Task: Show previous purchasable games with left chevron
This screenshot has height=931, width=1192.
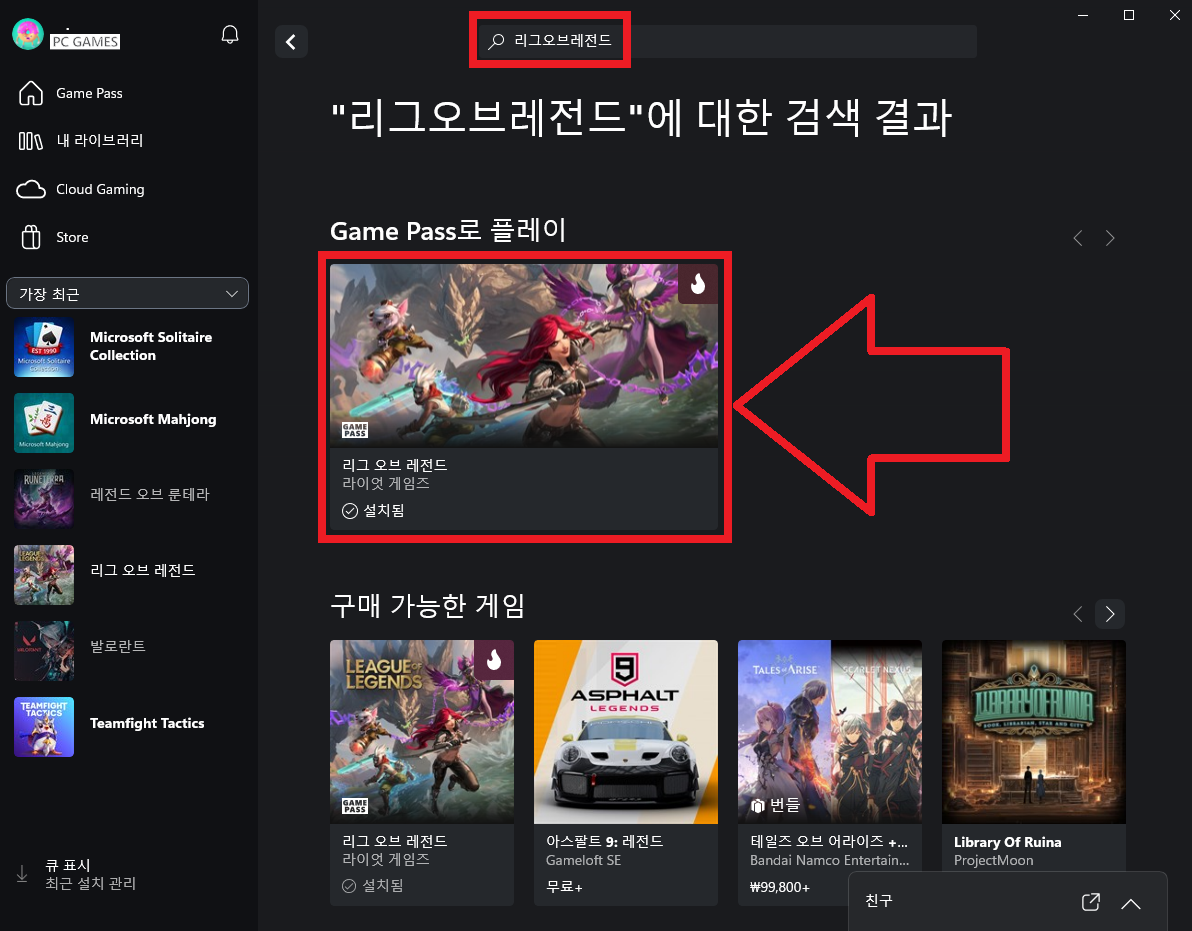Action: pyautogui.click(x=1078, y=614)
